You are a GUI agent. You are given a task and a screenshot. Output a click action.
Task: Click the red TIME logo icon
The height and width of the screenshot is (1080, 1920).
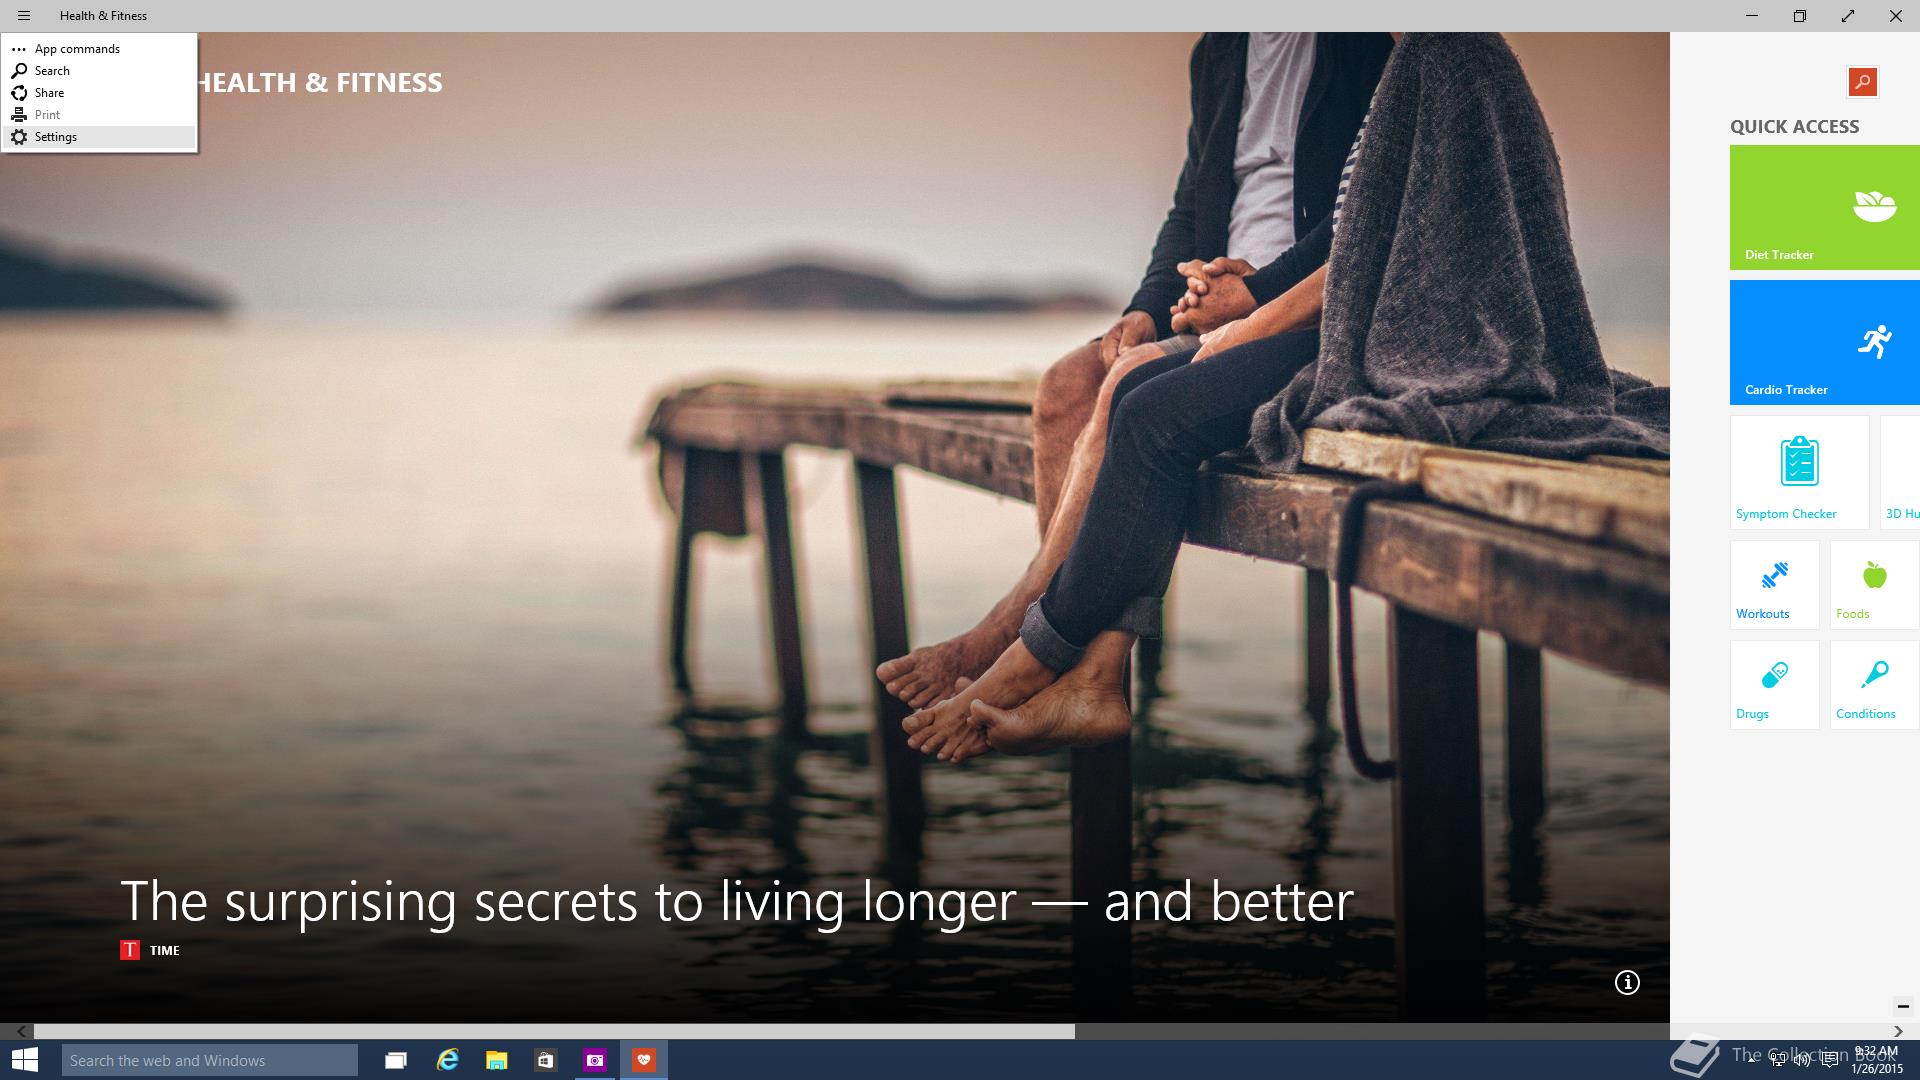coord(130,950)
